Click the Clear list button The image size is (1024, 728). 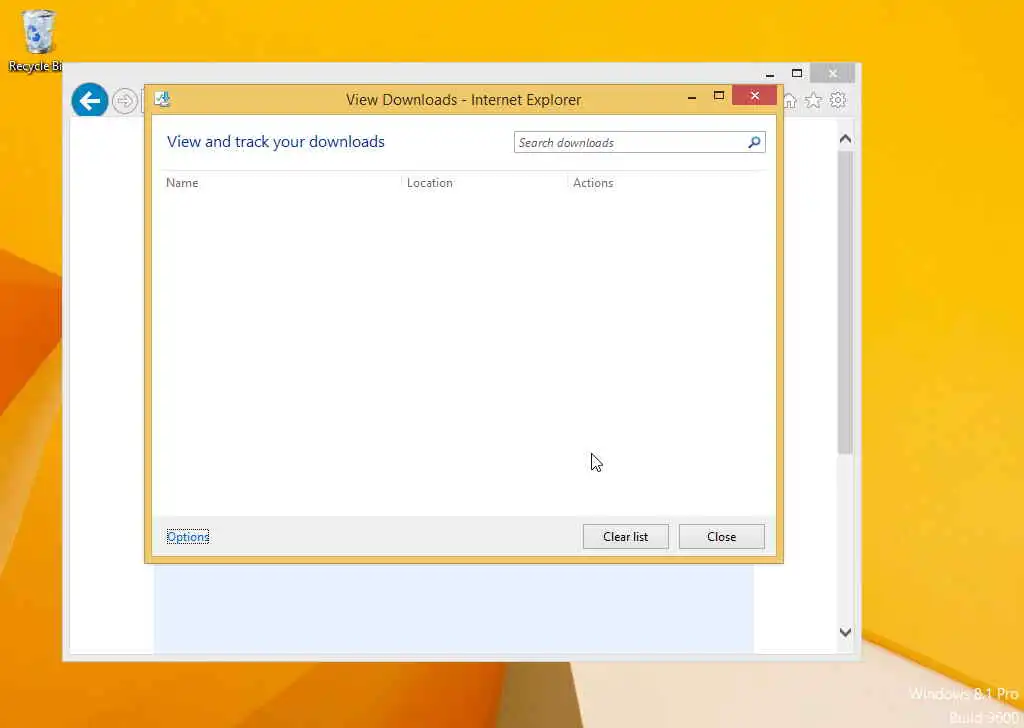tap(626, 537)
